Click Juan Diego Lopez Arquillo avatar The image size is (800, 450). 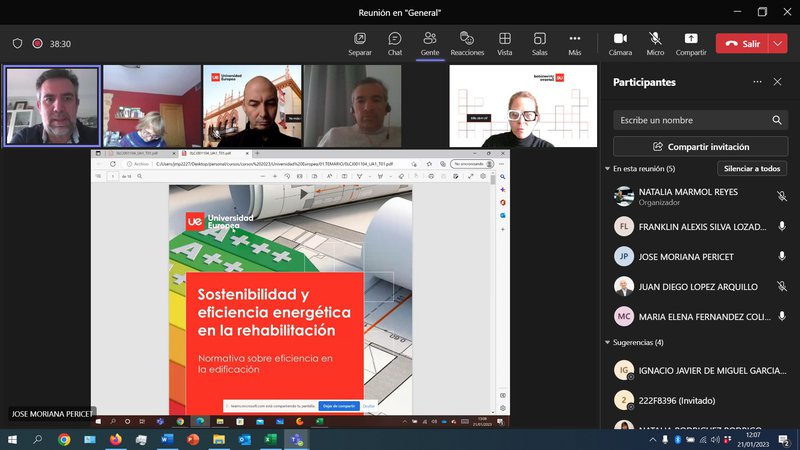click(623, 286)
